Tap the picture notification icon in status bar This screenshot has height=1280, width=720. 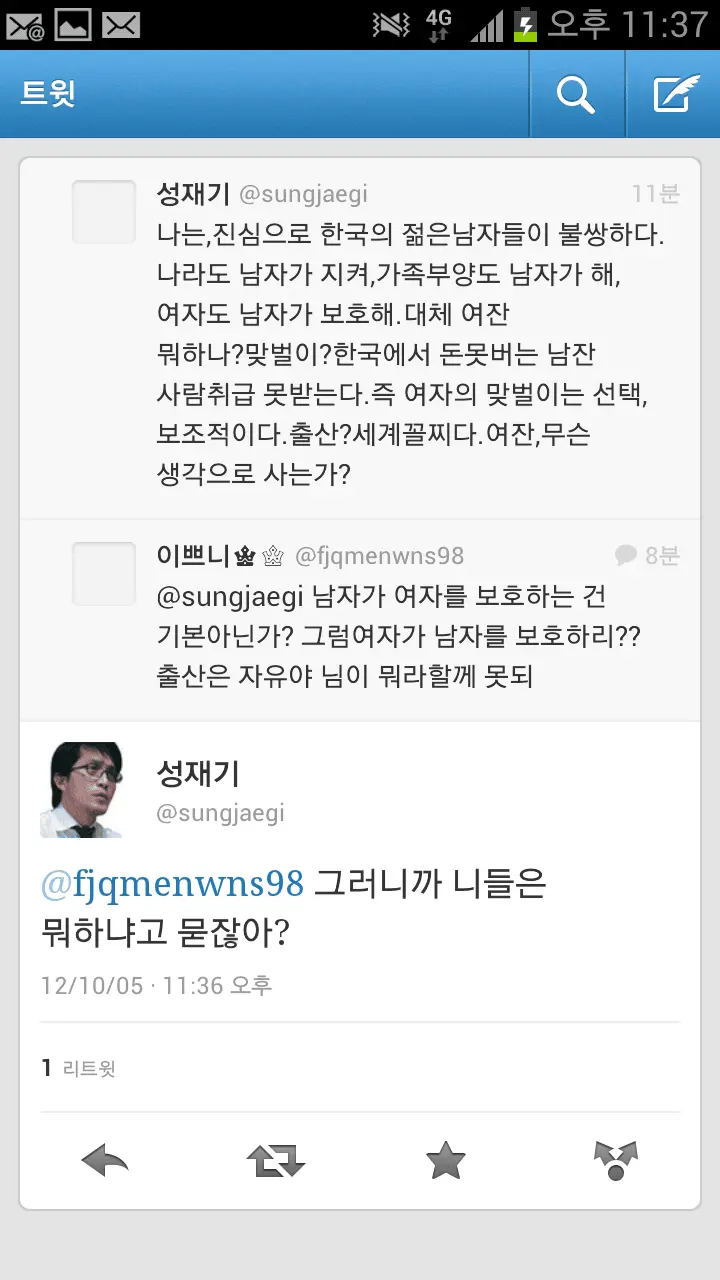click(x=73, y=24)
